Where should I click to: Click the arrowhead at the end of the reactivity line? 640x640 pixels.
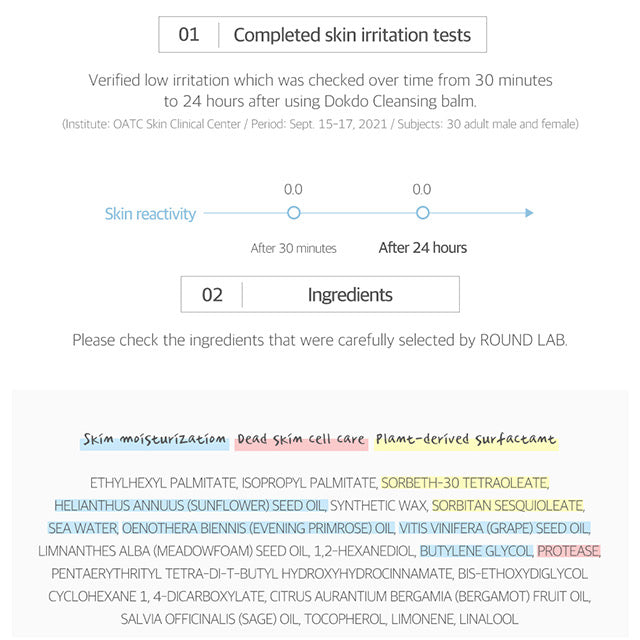point(529,213)
